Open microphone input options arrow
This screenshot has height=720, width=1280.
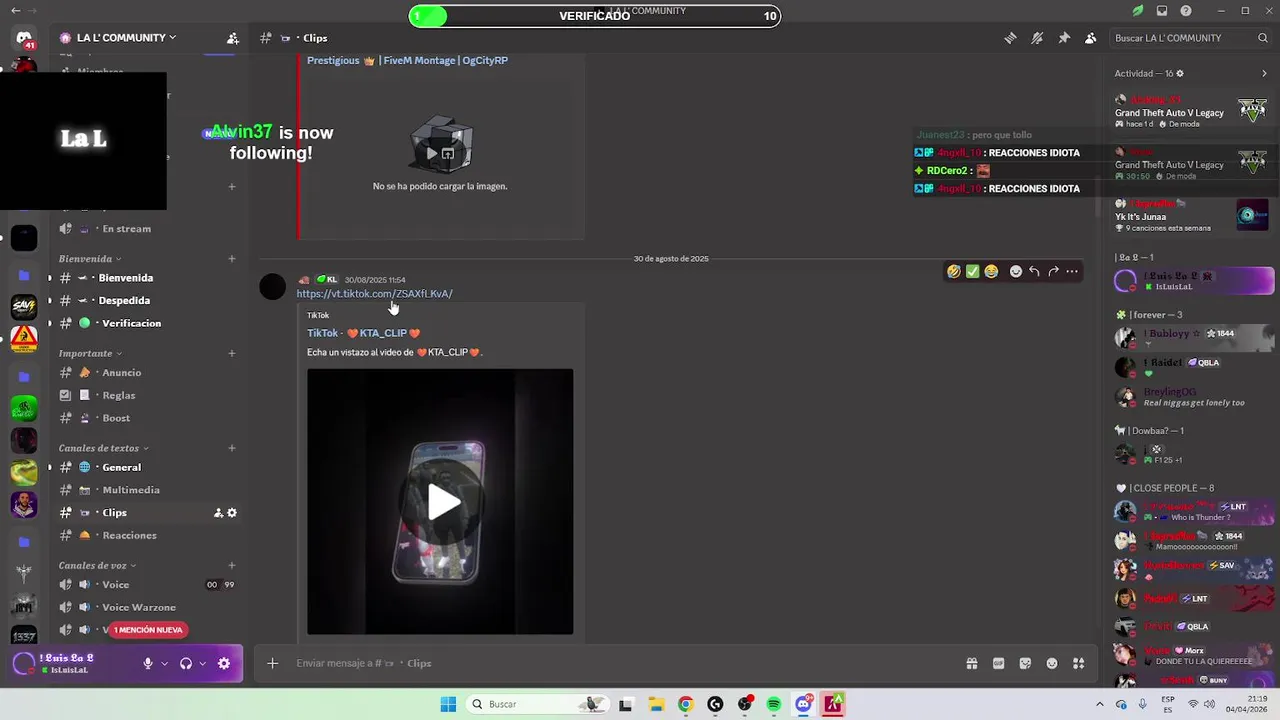point(164,663)
